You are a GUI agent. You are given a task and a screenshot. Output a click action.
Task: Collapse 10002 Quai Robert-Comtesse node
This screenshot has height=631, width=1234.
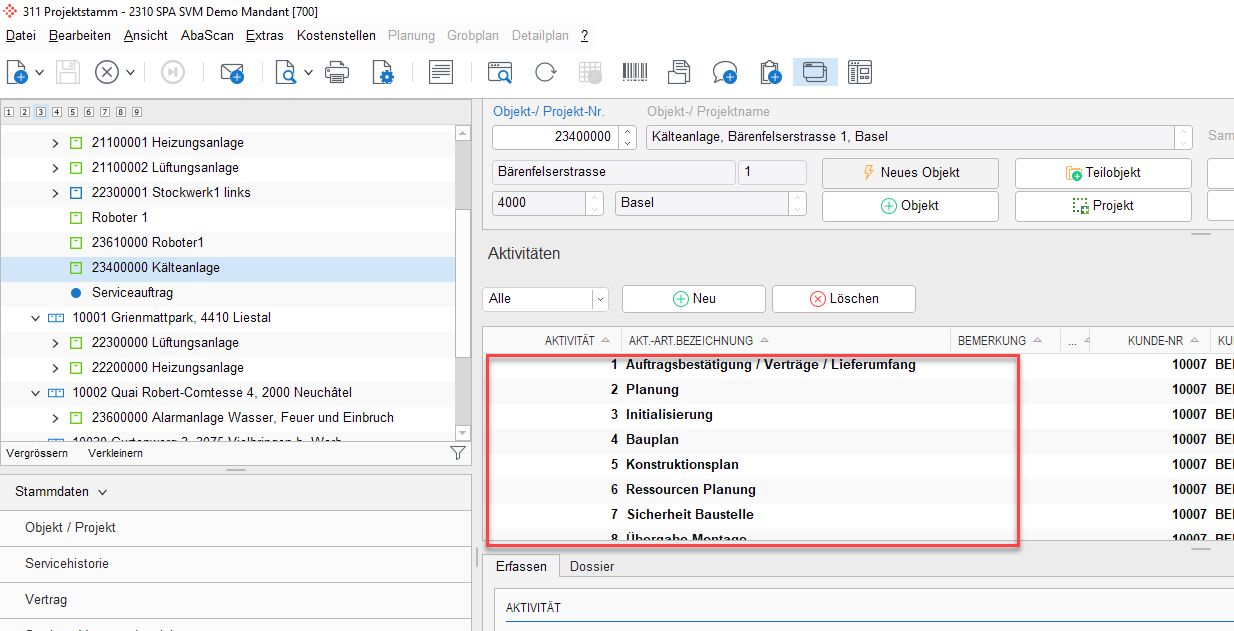35,393
